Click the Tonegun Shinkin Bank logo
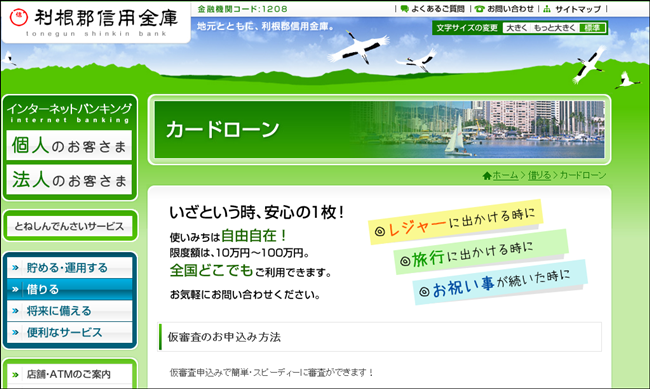The image size is (650, 389). click(x=95, y=22)
